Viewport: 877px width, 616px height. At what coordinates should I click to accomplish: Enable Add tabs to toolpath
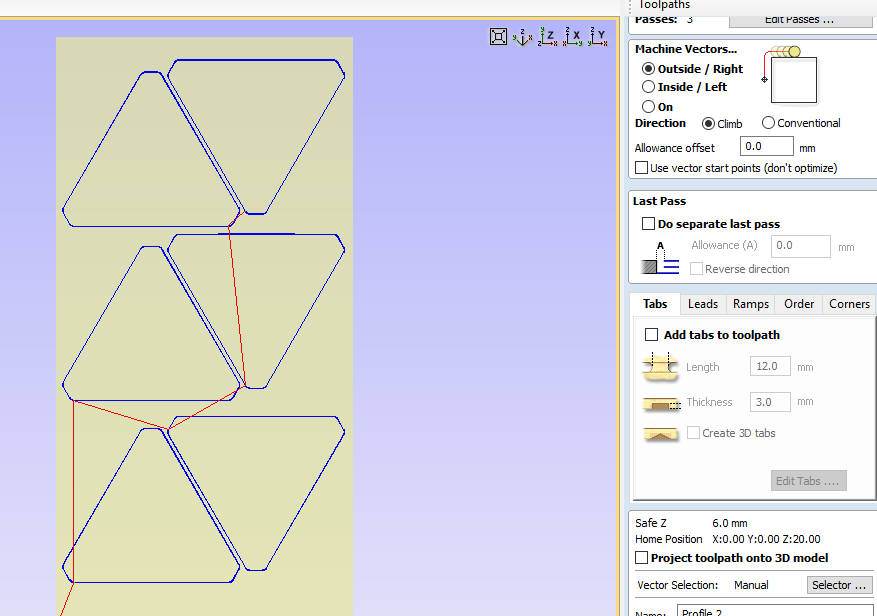point(651,335)
